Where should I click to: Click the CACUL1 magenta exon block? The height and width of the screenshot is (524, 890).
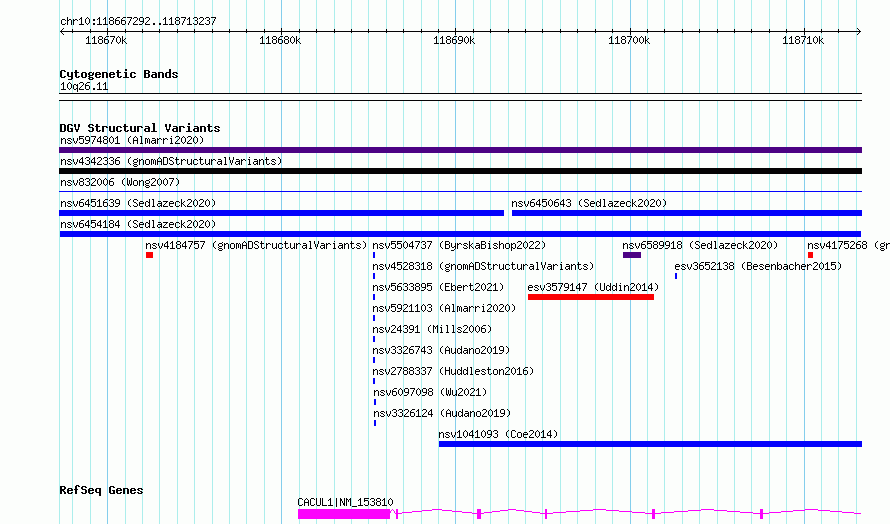(344, 514)
